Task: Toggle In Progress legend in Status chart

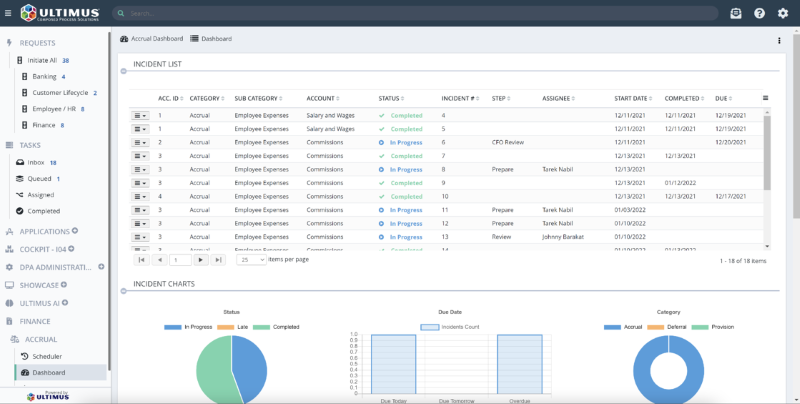Action: [188, 327]
